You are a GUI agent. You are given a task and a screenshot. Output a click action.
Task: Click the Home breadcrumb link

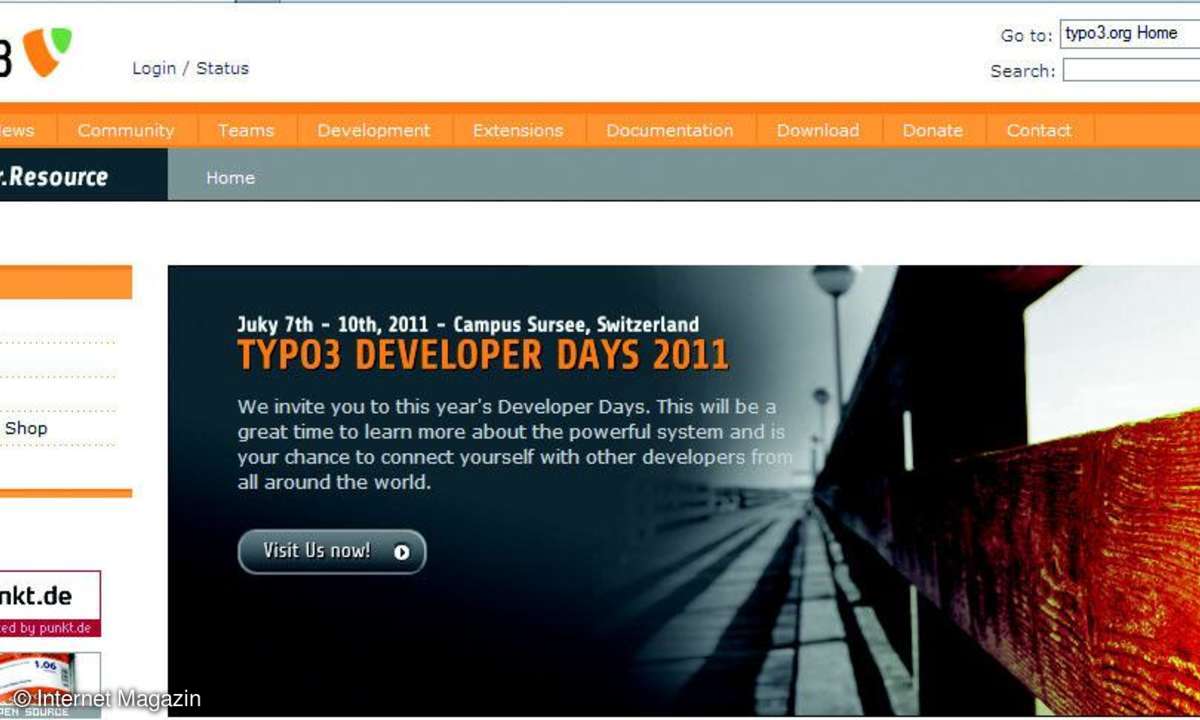230,178
